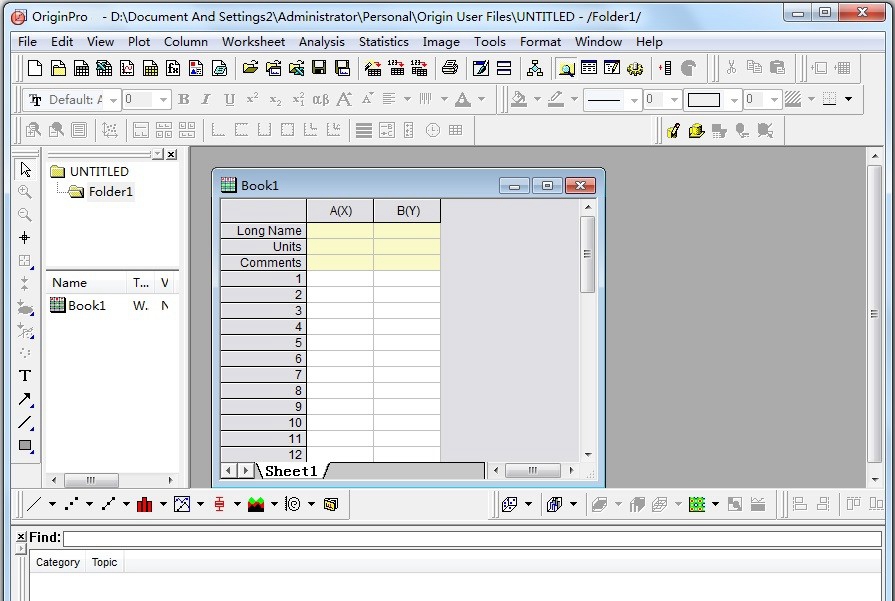Select column B(Y) header
Screen dimensions: 895x601
pos(408,211)
